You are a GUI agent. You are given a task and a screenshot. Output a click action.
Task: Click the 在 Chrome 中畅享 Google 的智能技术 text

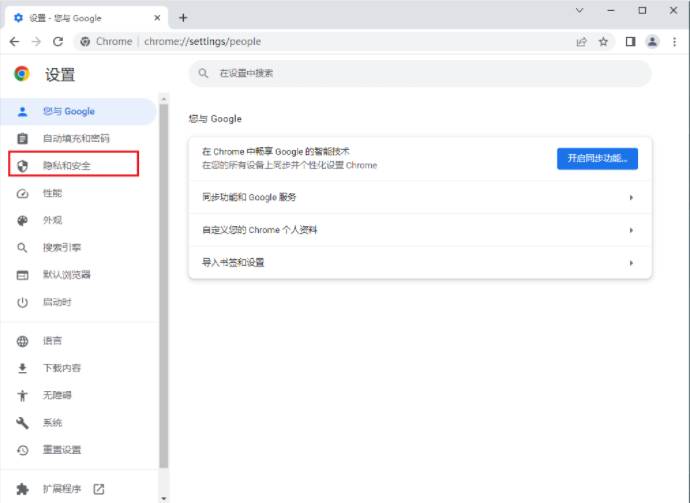pyautogui.click(x=275, y=152)
